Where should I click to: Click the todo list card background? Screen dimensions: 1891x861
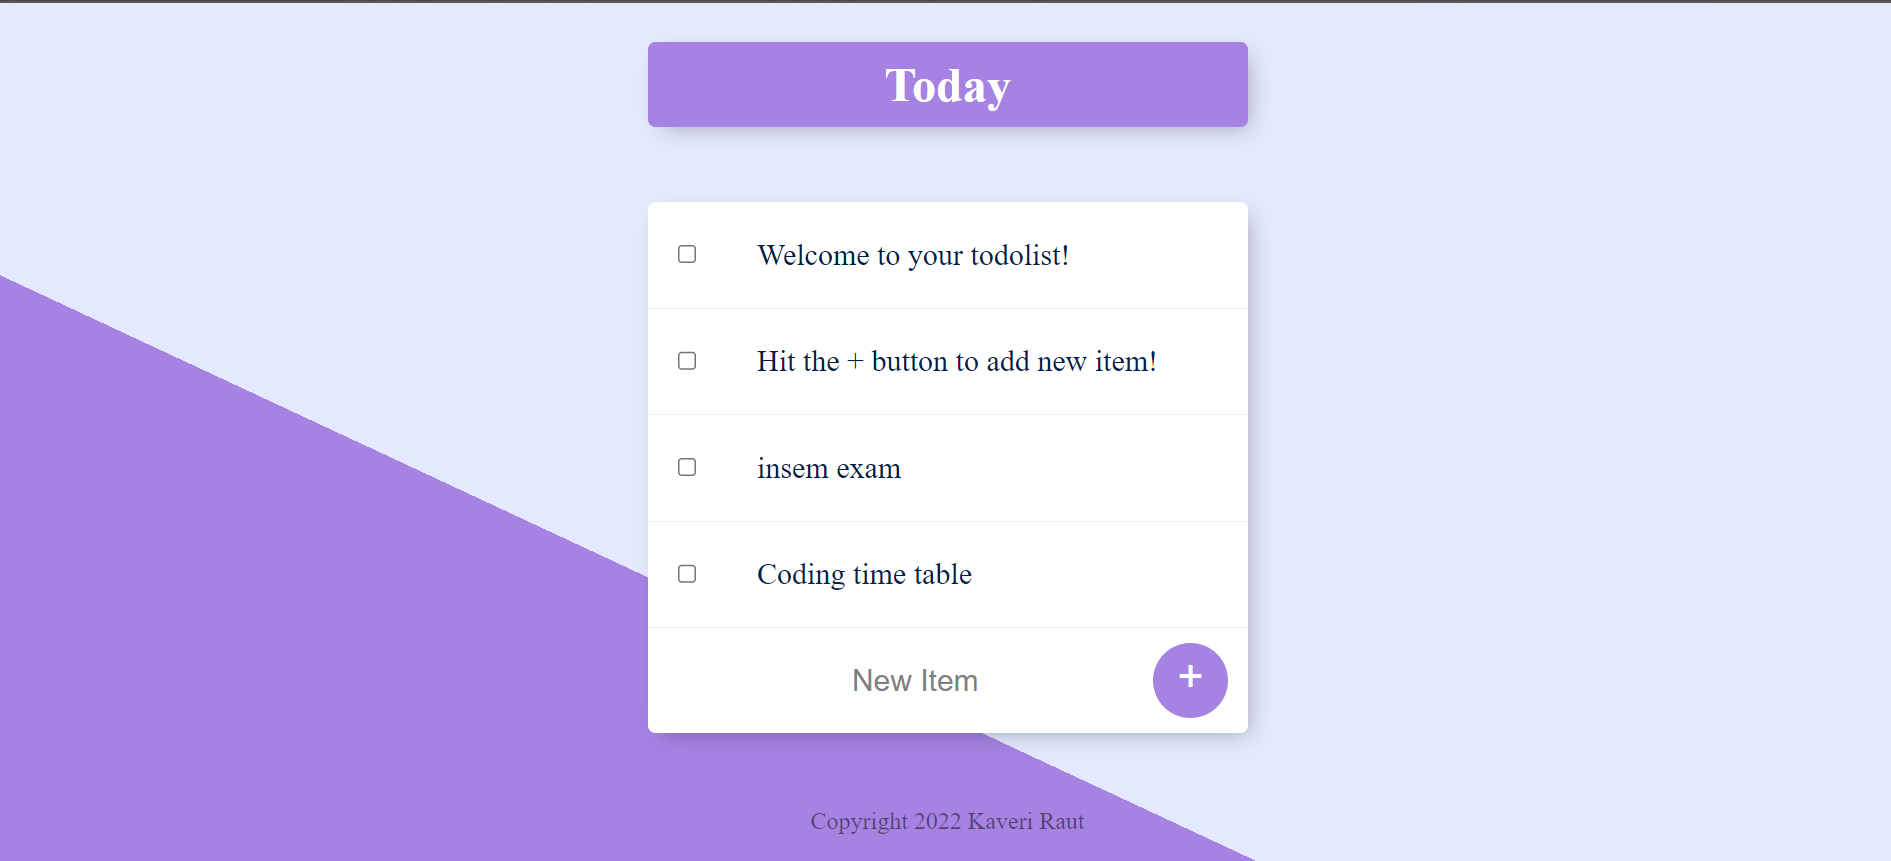pos(1150,300)
